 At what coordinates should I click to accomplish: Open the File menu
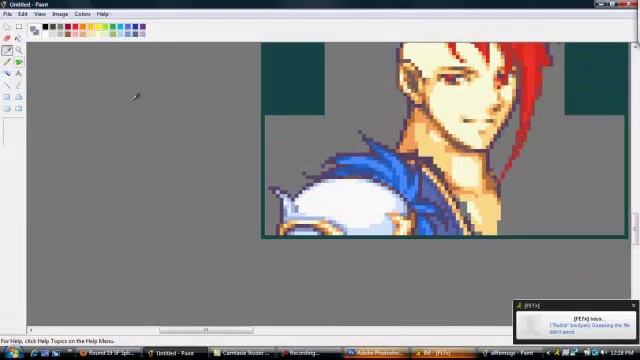click(x=7, y=14)
